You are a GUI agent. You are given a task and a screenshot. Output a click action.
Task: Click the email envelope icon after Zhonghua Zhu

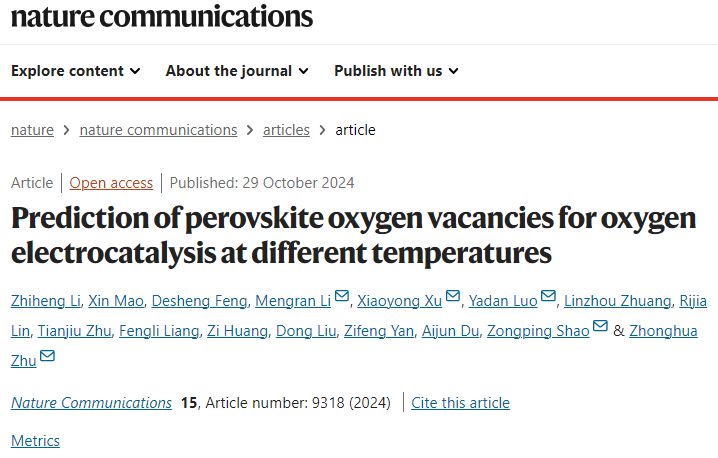pos(47,355)
